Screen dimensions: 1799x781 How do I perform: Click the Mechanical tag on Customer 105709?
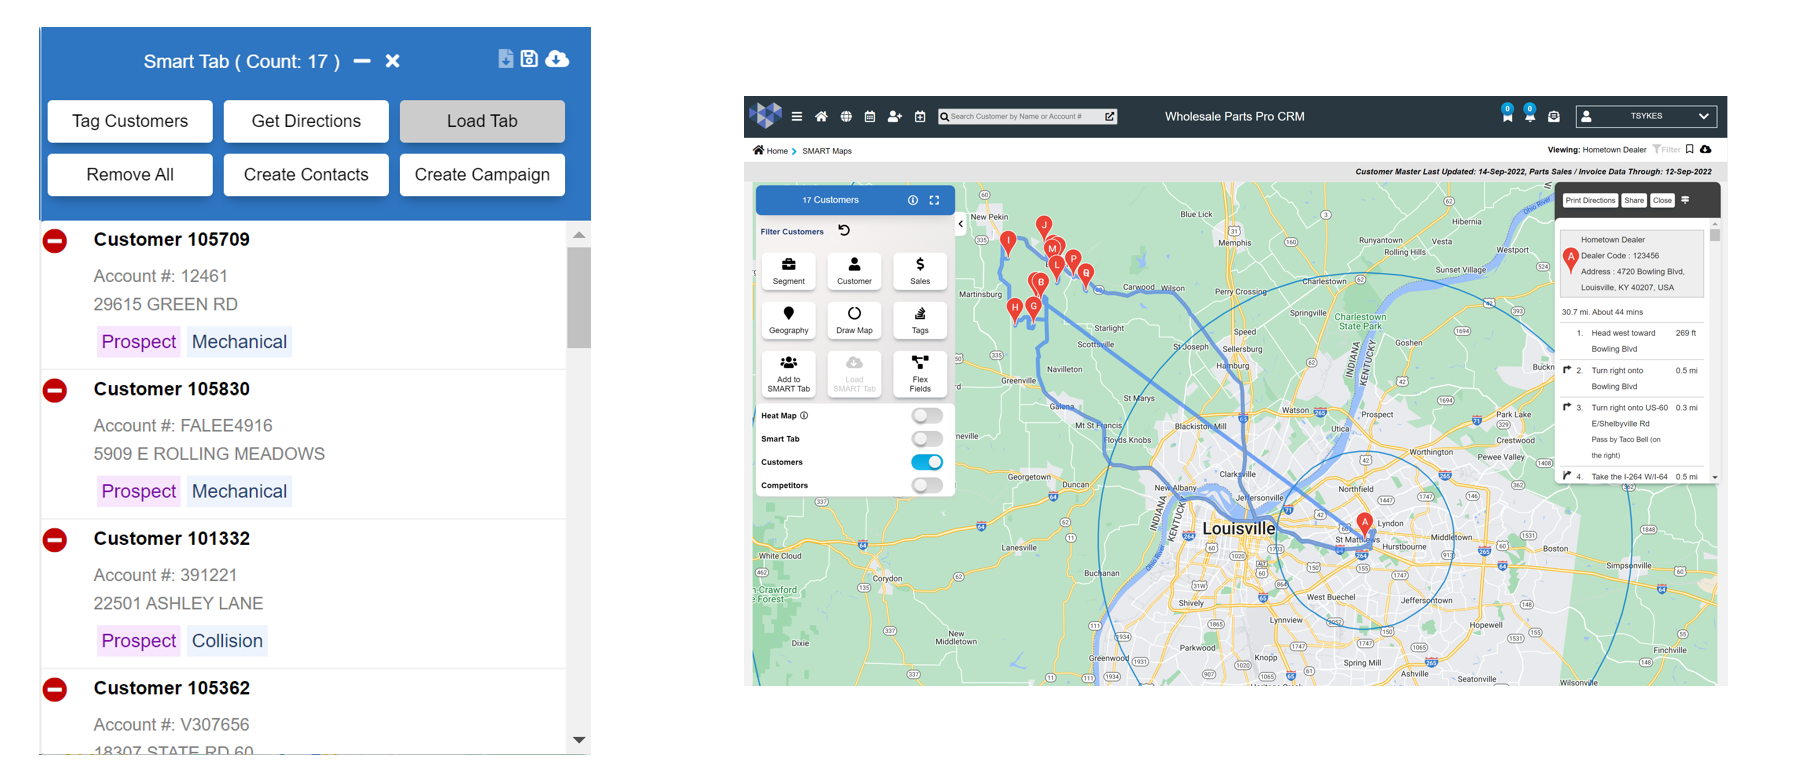point(239,342)
